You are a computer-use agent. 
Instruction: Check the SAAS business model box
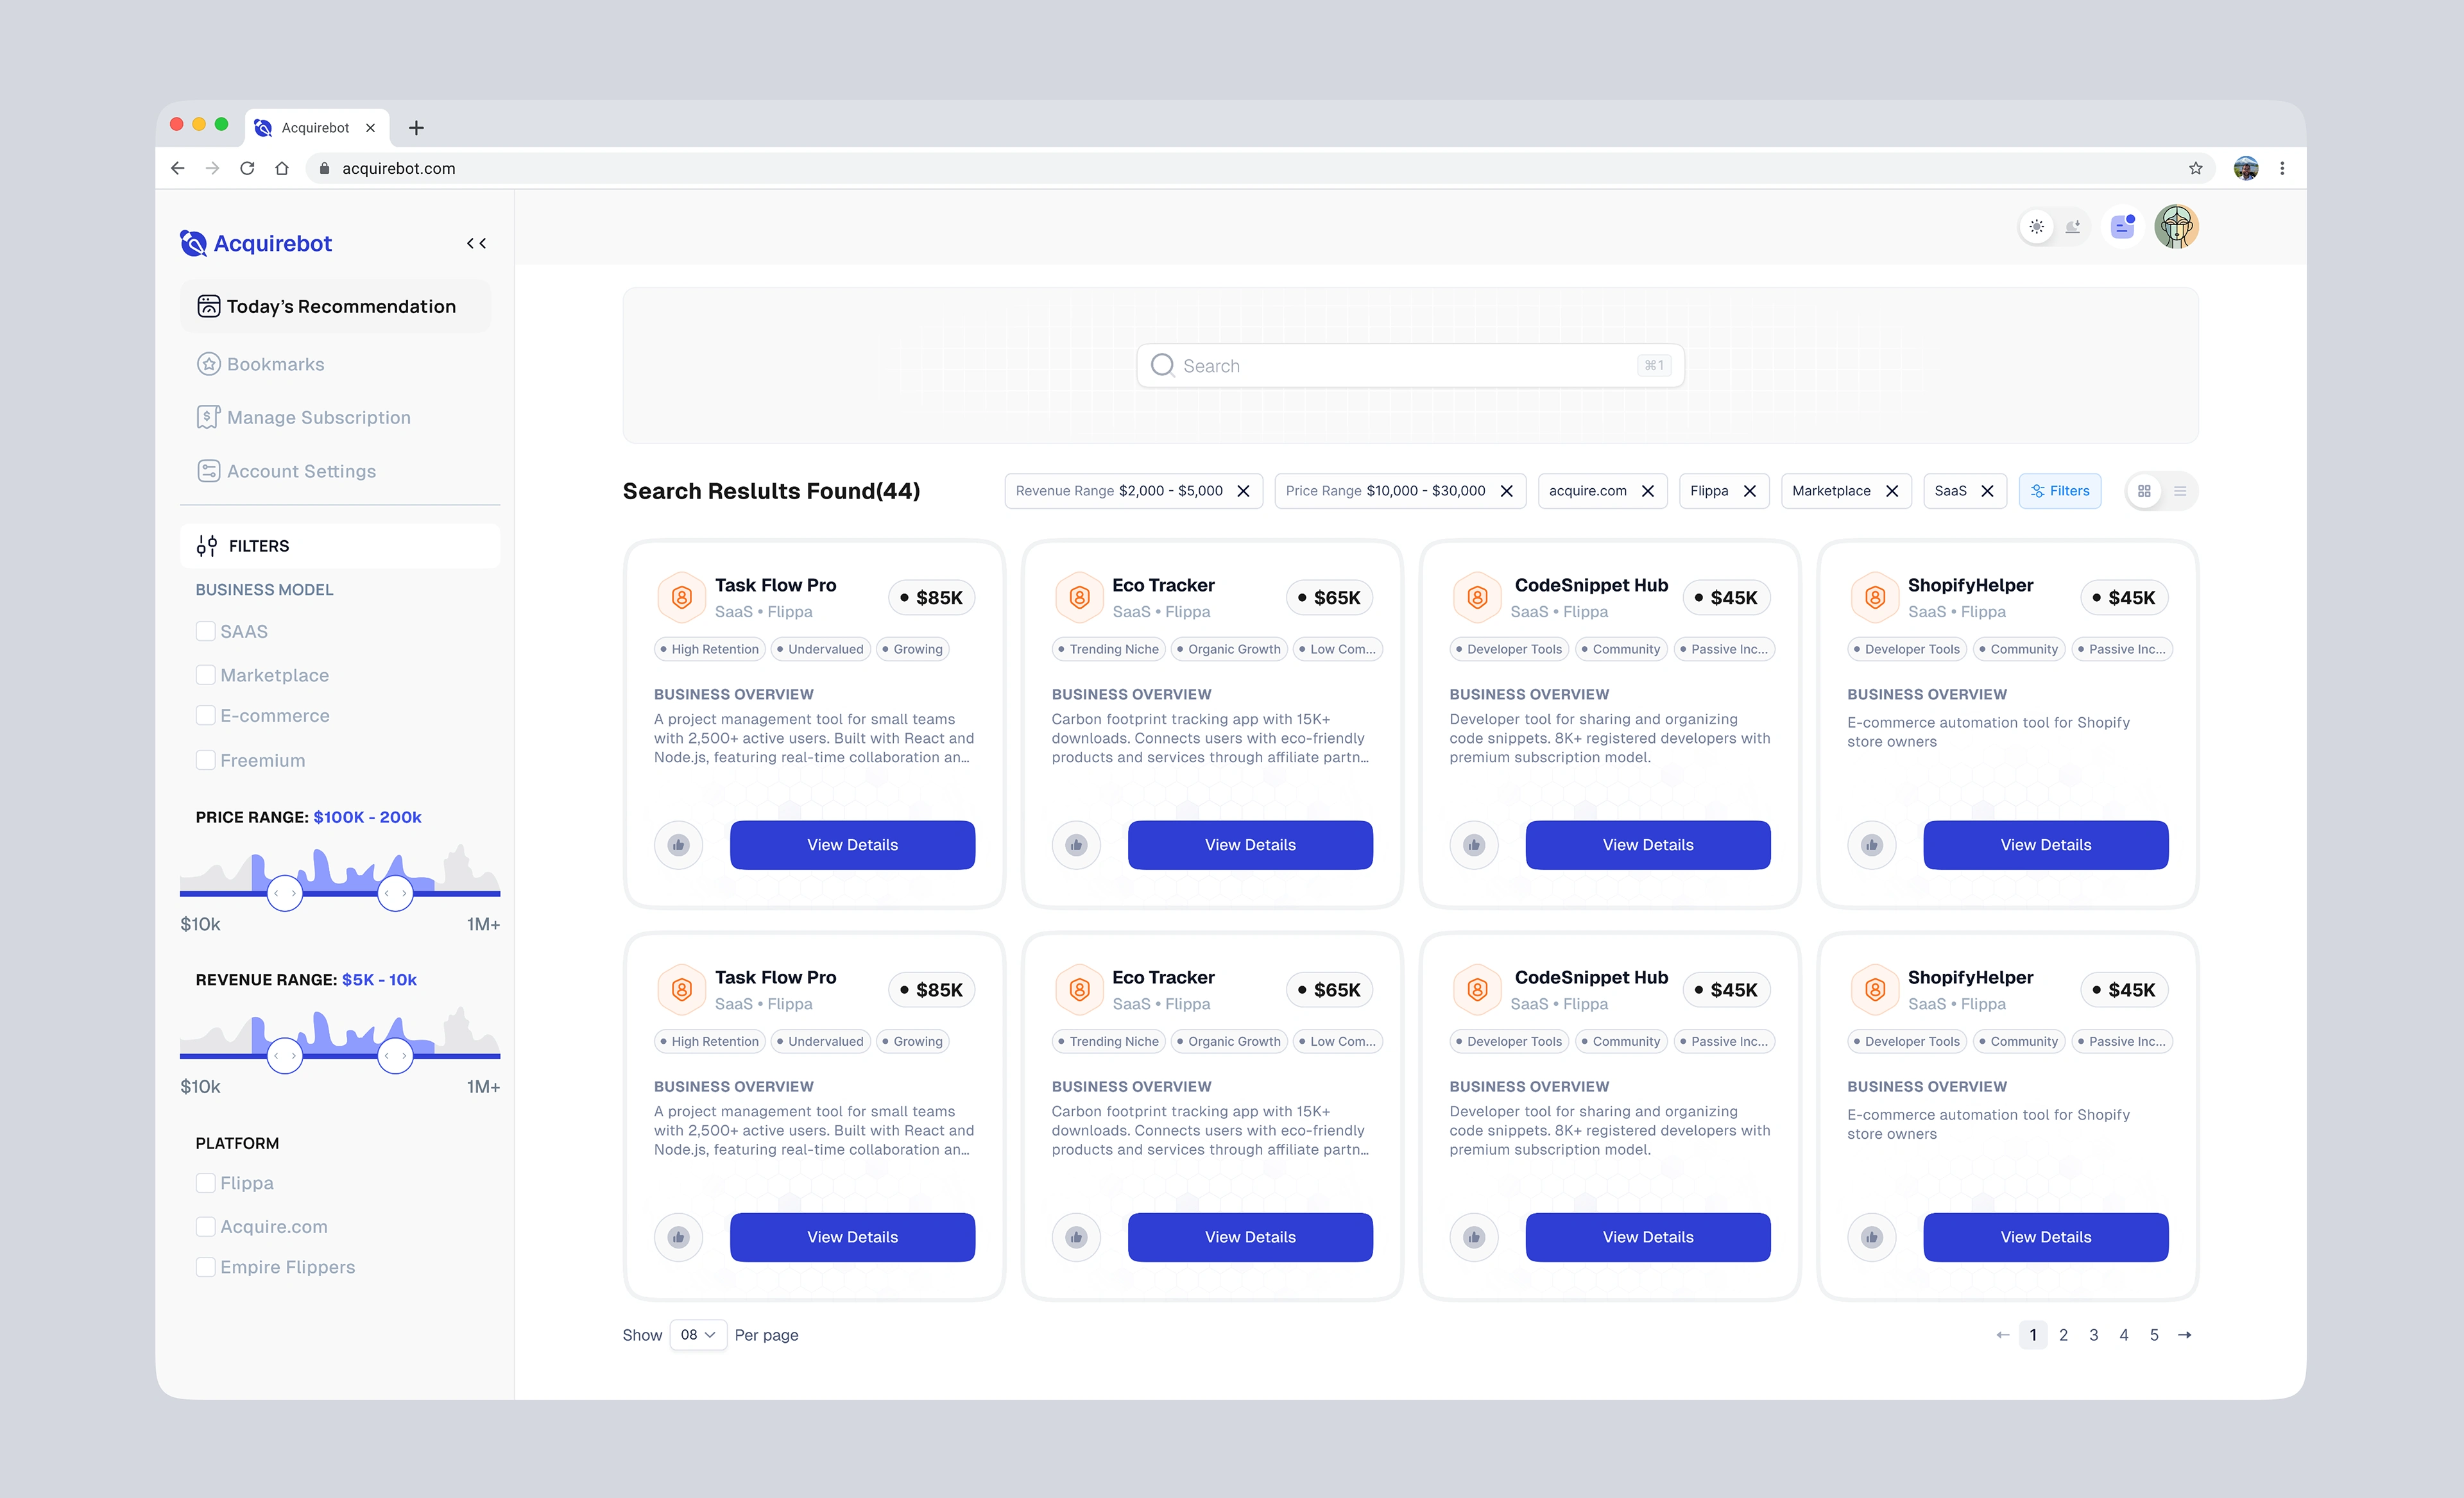[205, 631]
